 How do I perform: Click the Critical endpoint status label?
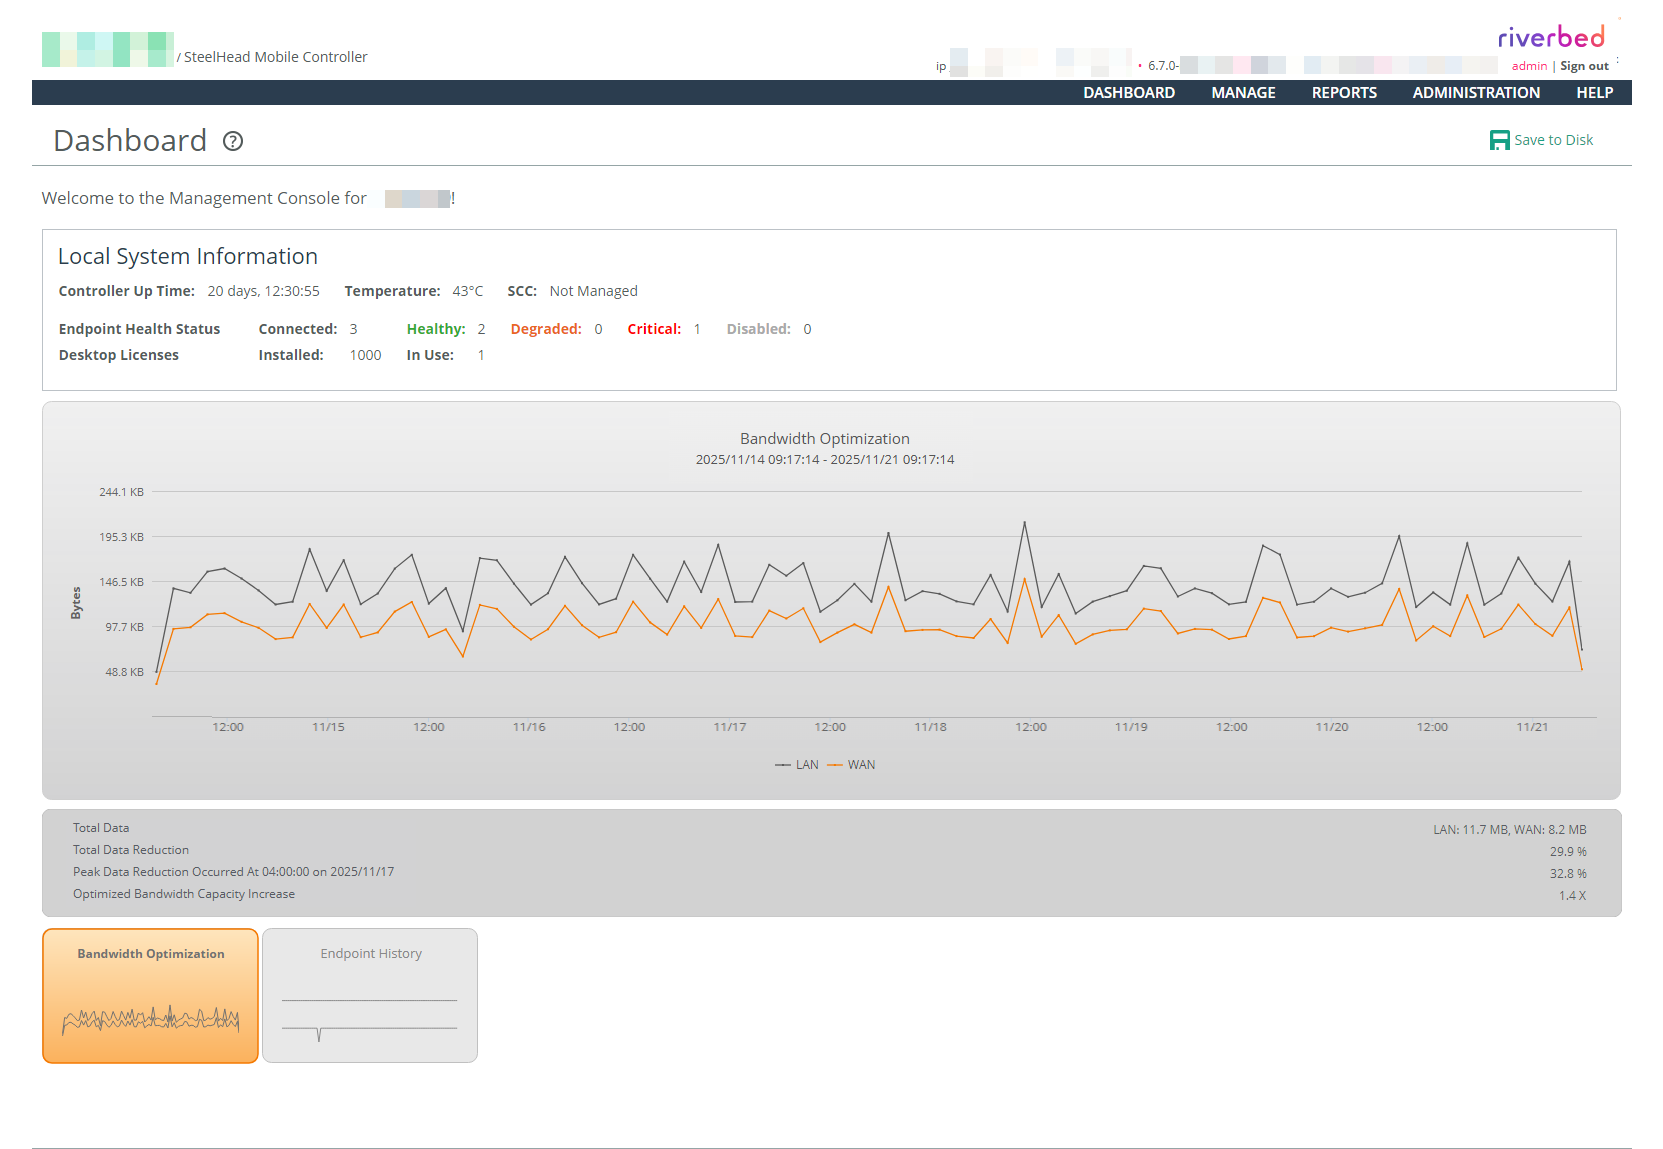(654, 329)
